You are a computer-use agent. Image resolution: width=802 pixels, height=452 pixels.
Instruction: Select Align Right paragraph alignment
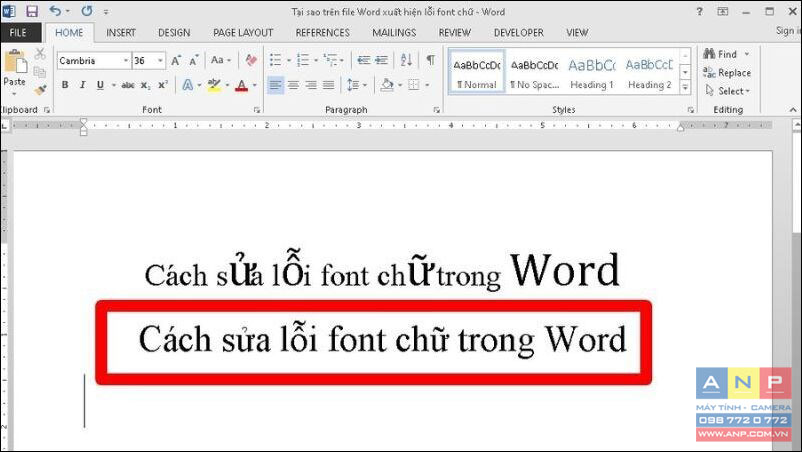tap(310, 85)
